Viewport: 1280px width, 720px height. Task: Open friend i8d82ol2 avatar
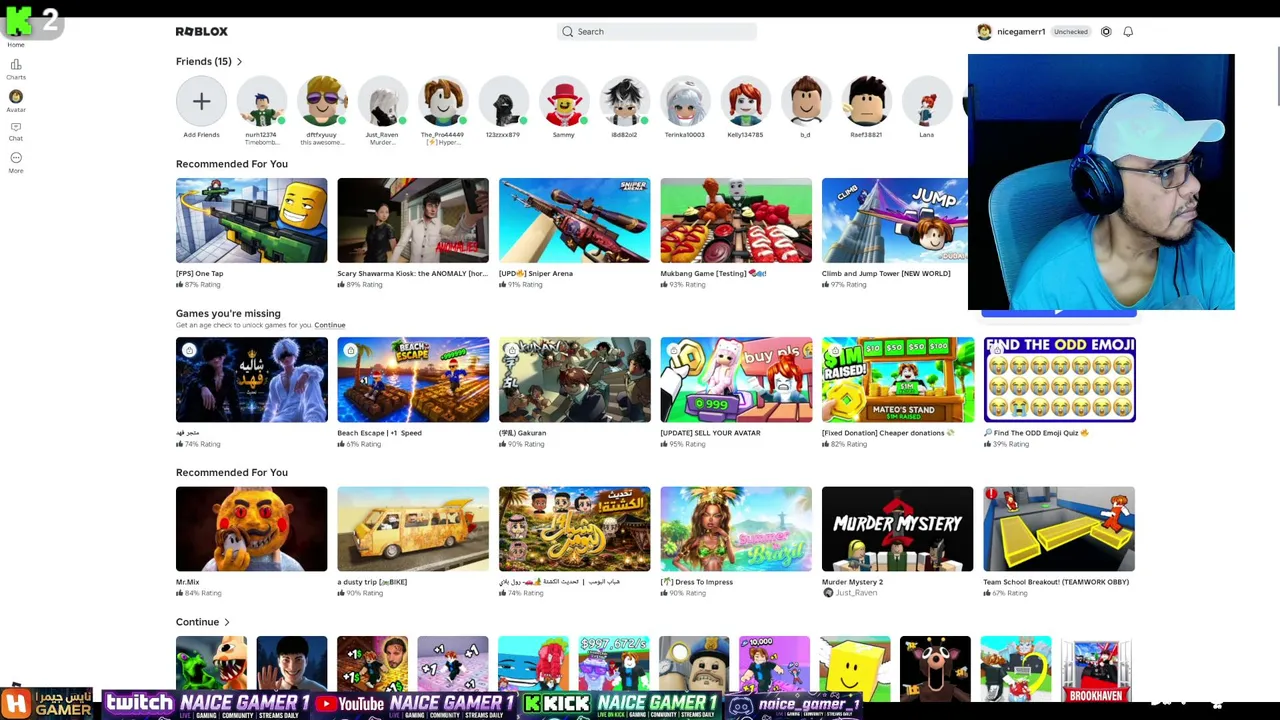[x=624, y=102]
